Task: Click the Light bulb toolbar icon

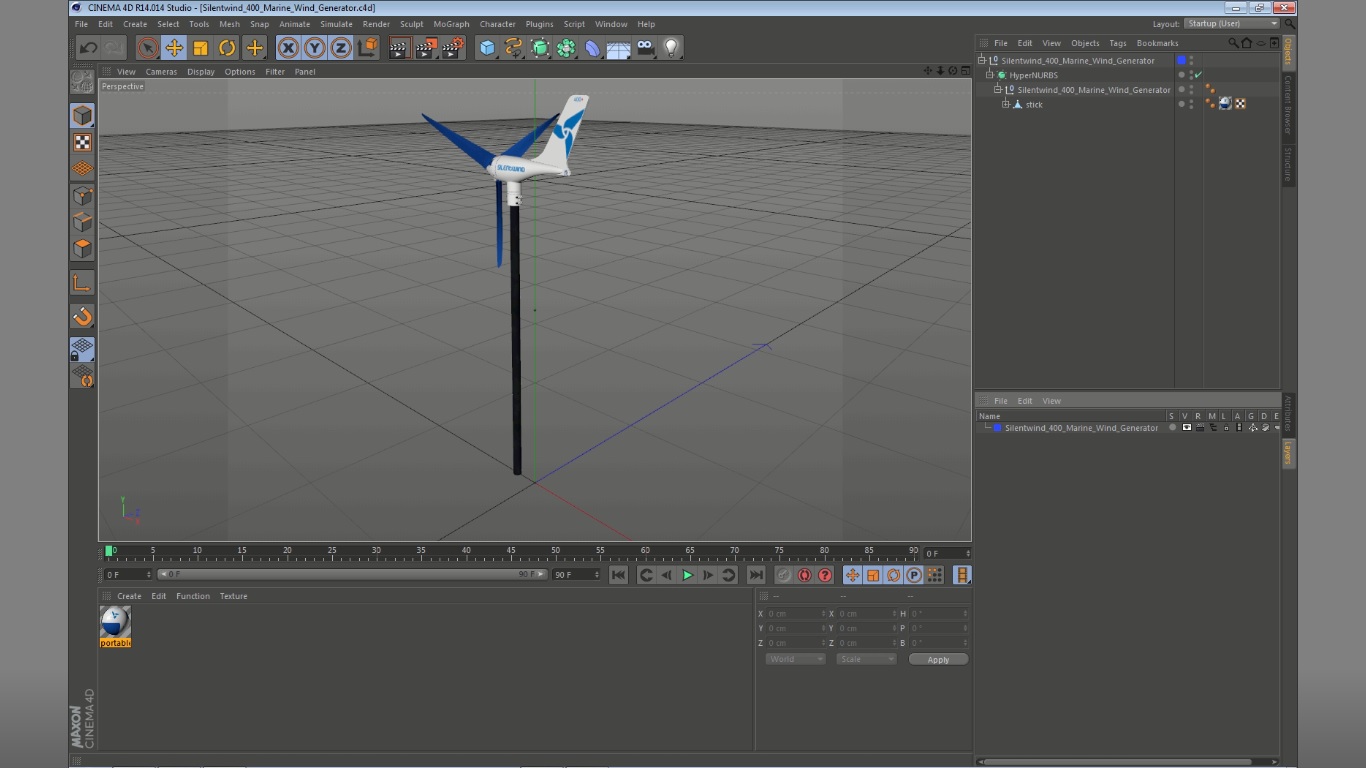Action: (672, 47)
